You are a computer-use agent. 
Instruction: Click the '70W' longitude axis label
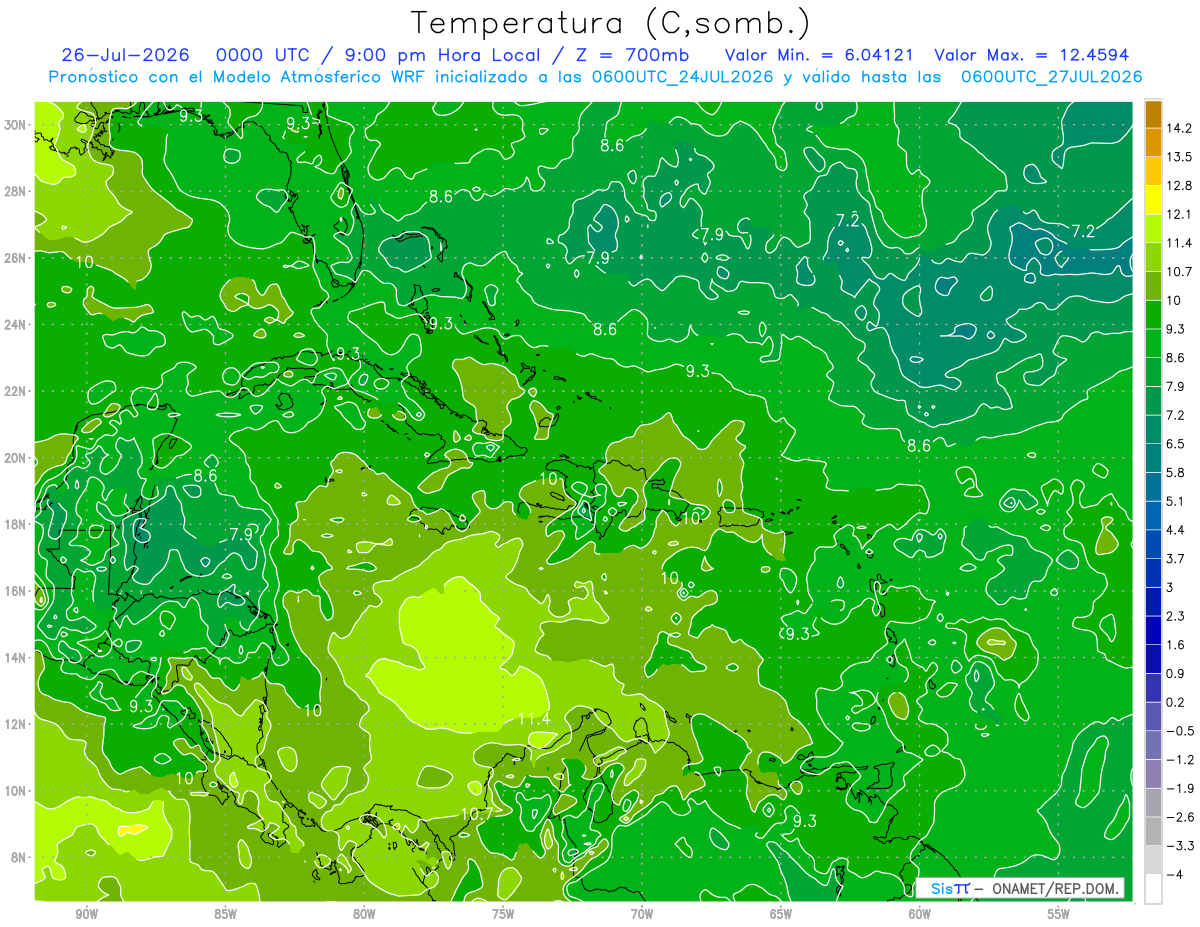(642, 915)
